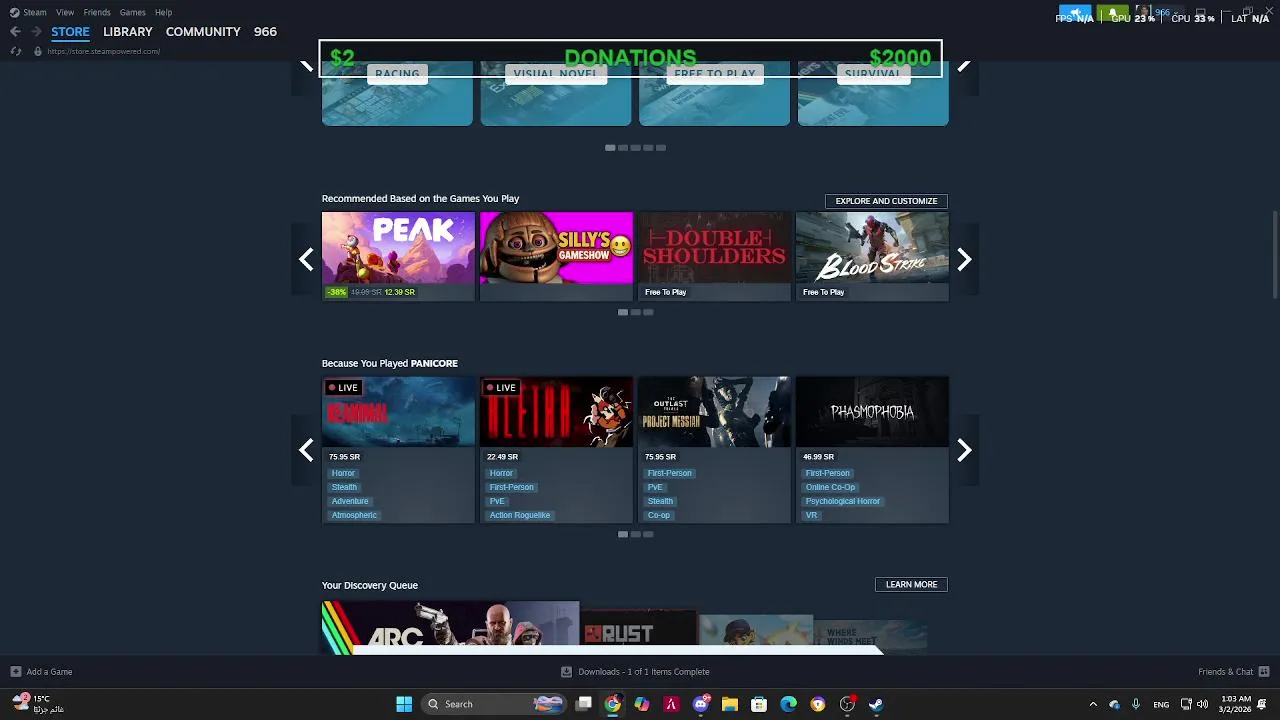
Task: Show previous recommended games with the left arrow
Action: 306,260
